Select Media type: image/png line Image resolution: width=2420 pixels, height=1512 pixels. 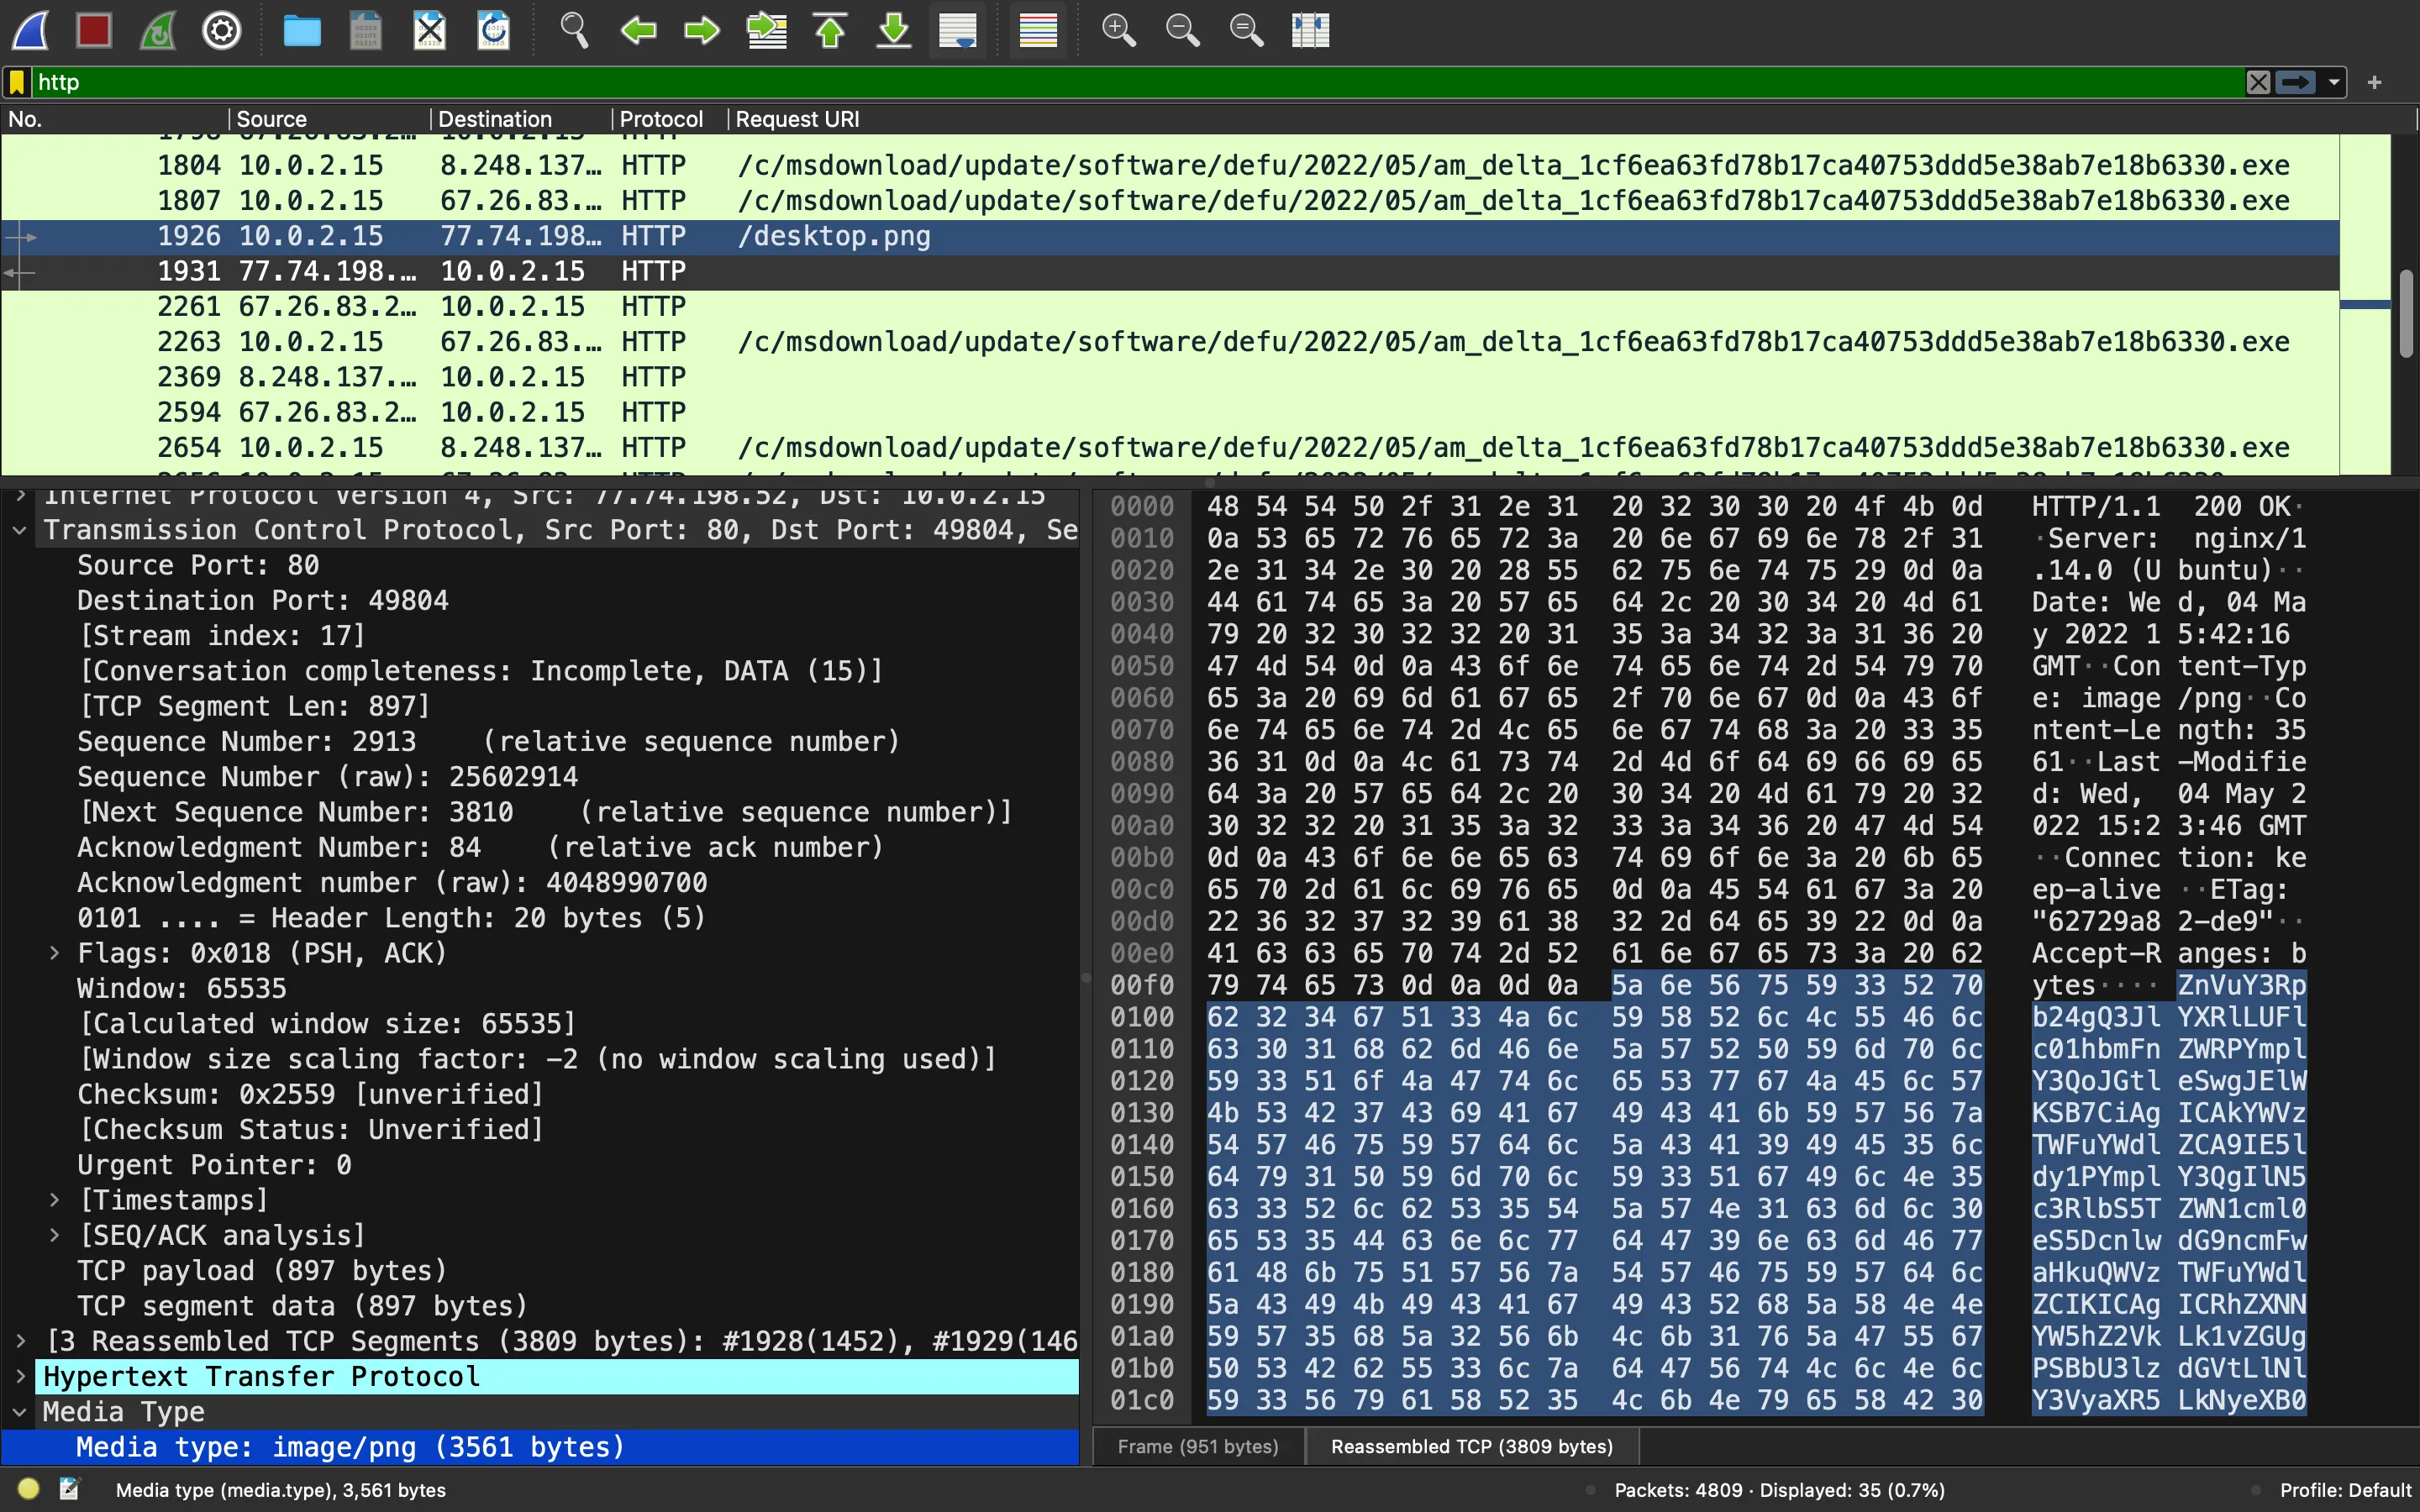[x=540, y=1448]
